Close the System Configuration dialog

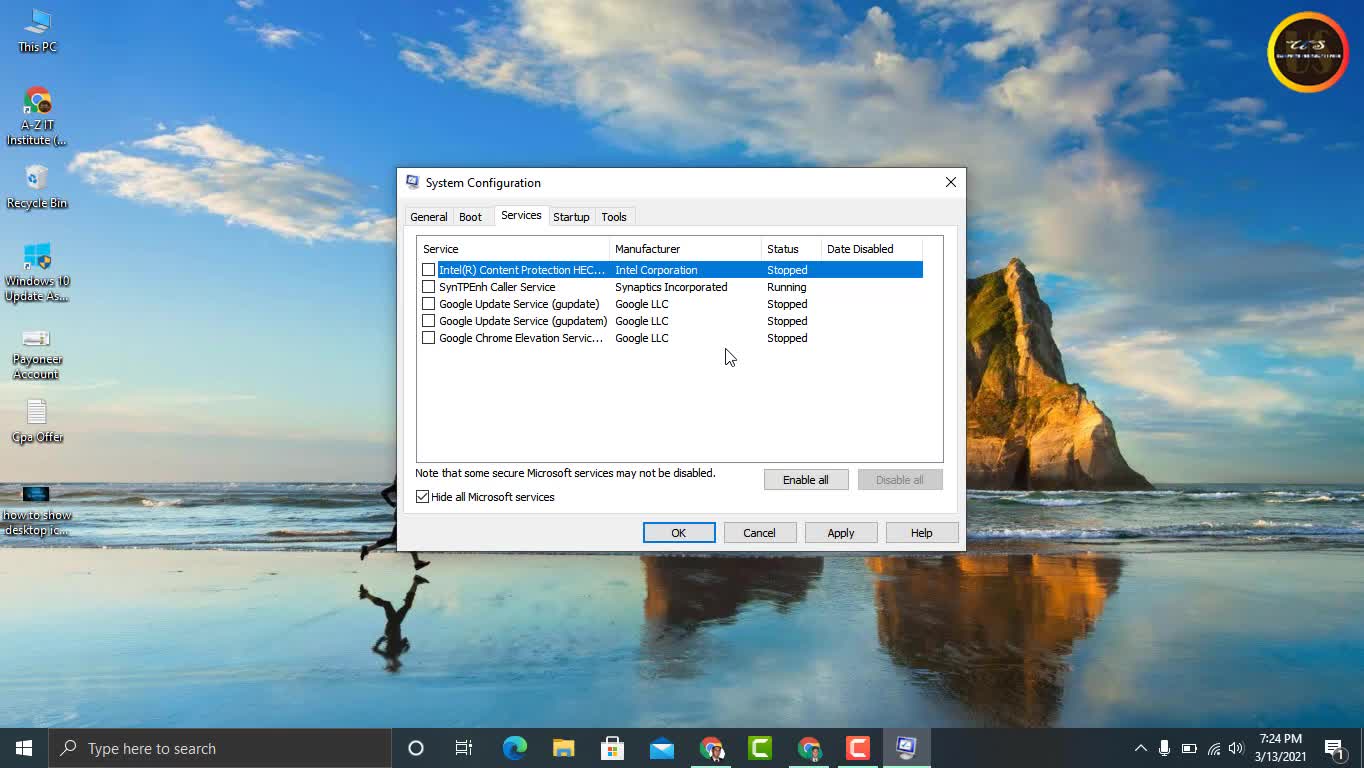pos(951,182)
